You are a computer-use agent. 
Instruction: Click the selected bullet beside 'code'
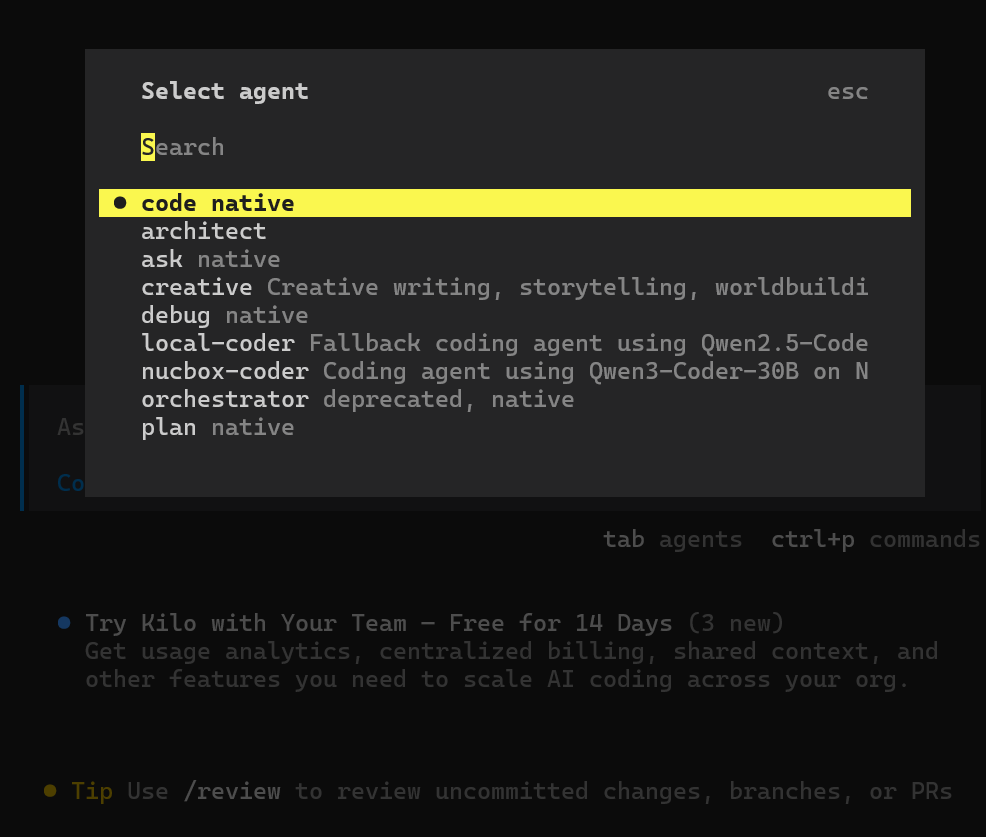click(120, 203)
